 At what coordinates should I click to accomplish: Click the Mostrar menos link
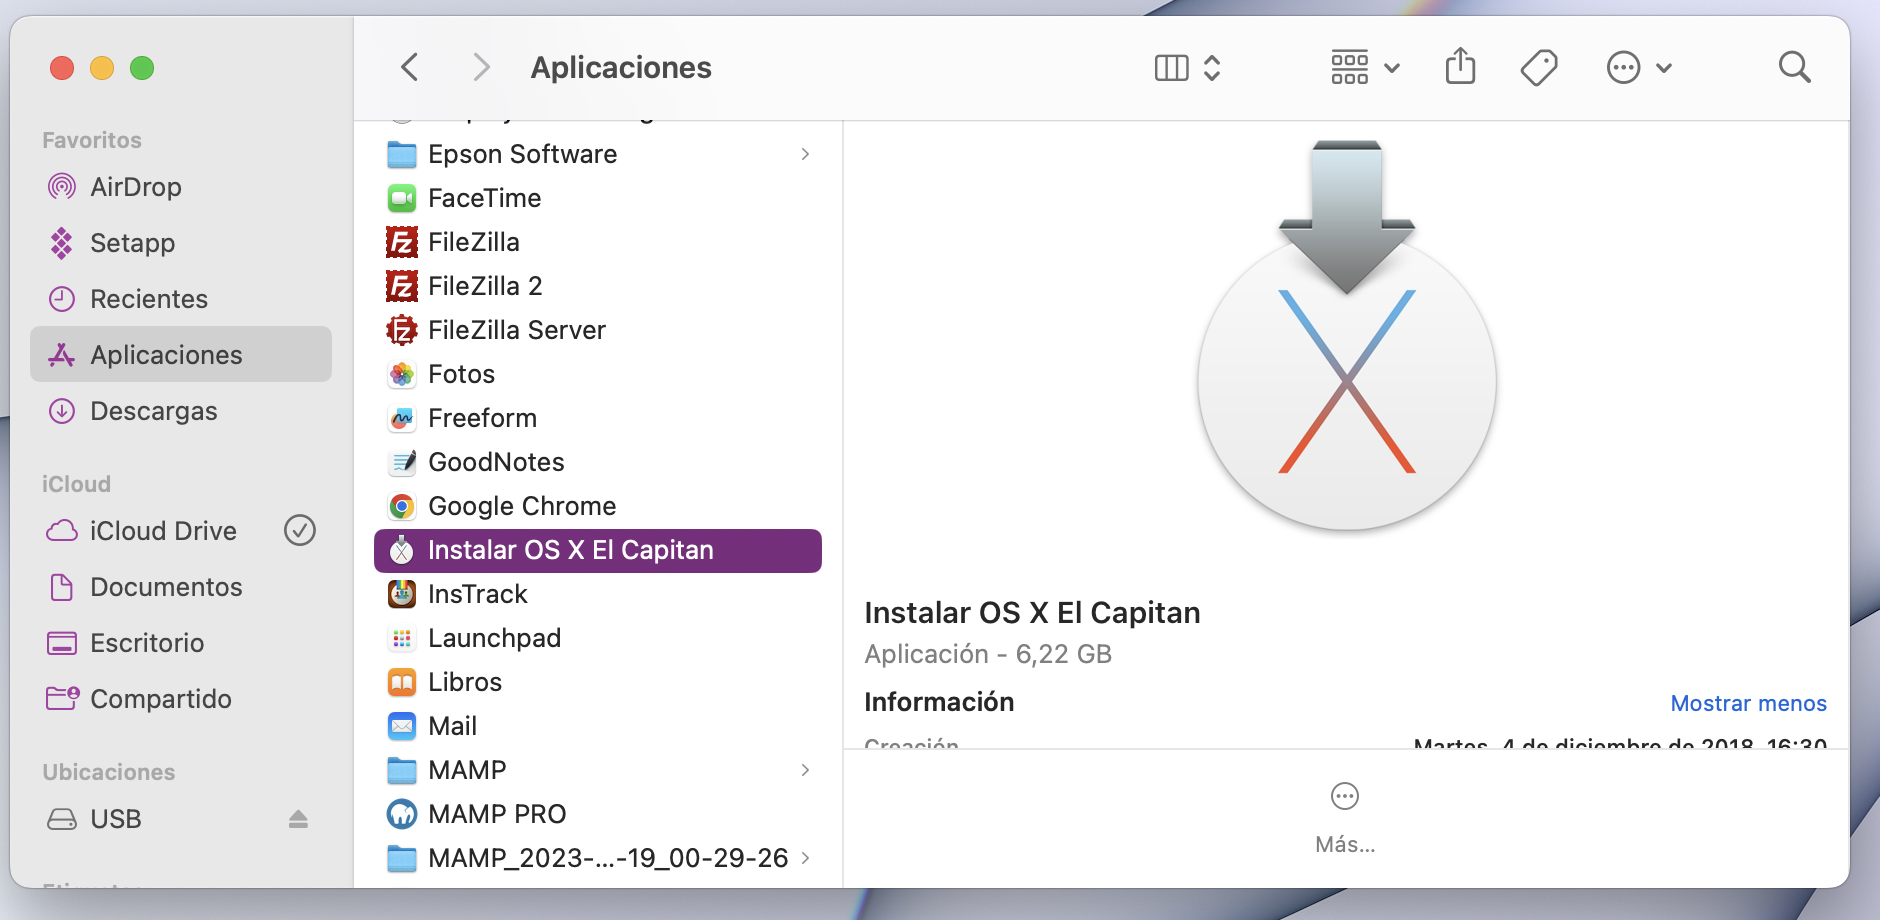(x=1748, y=703)
